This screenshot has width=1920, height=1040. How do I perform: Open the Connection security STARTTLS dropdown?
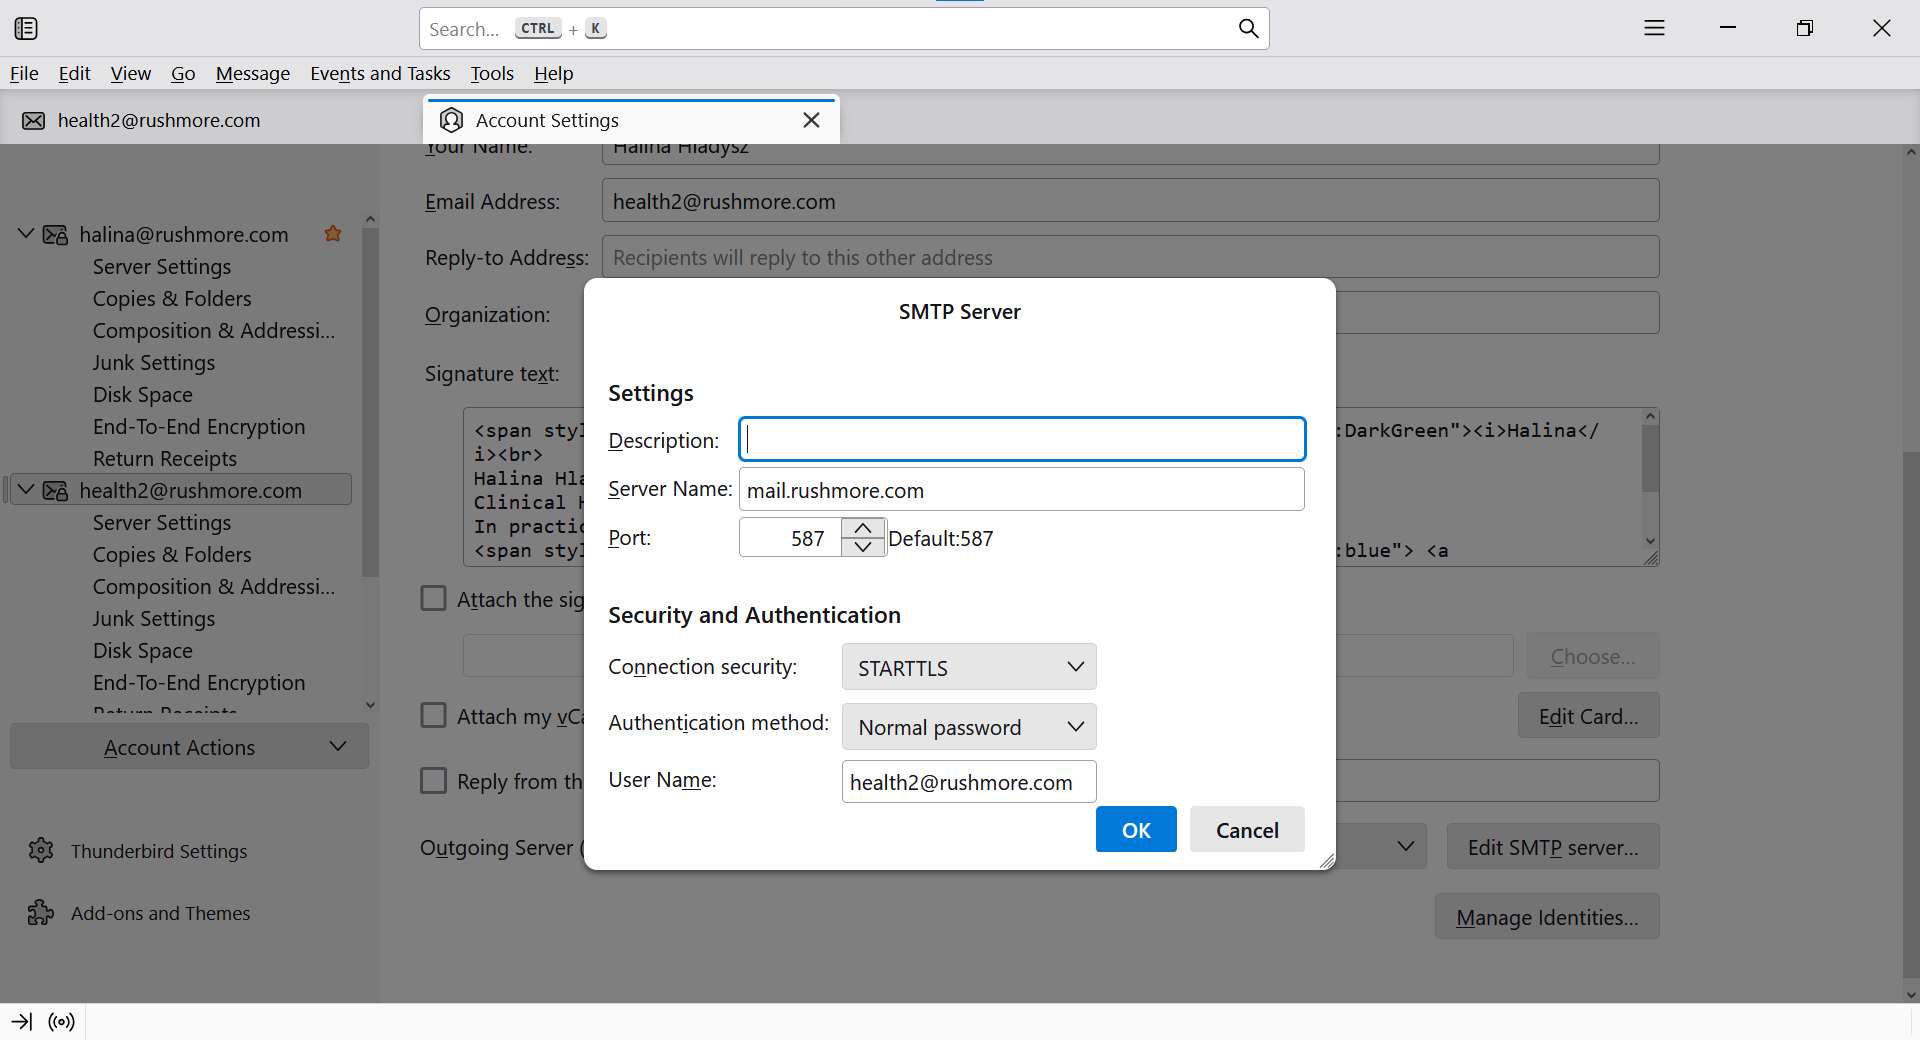(x=968, y=667)
